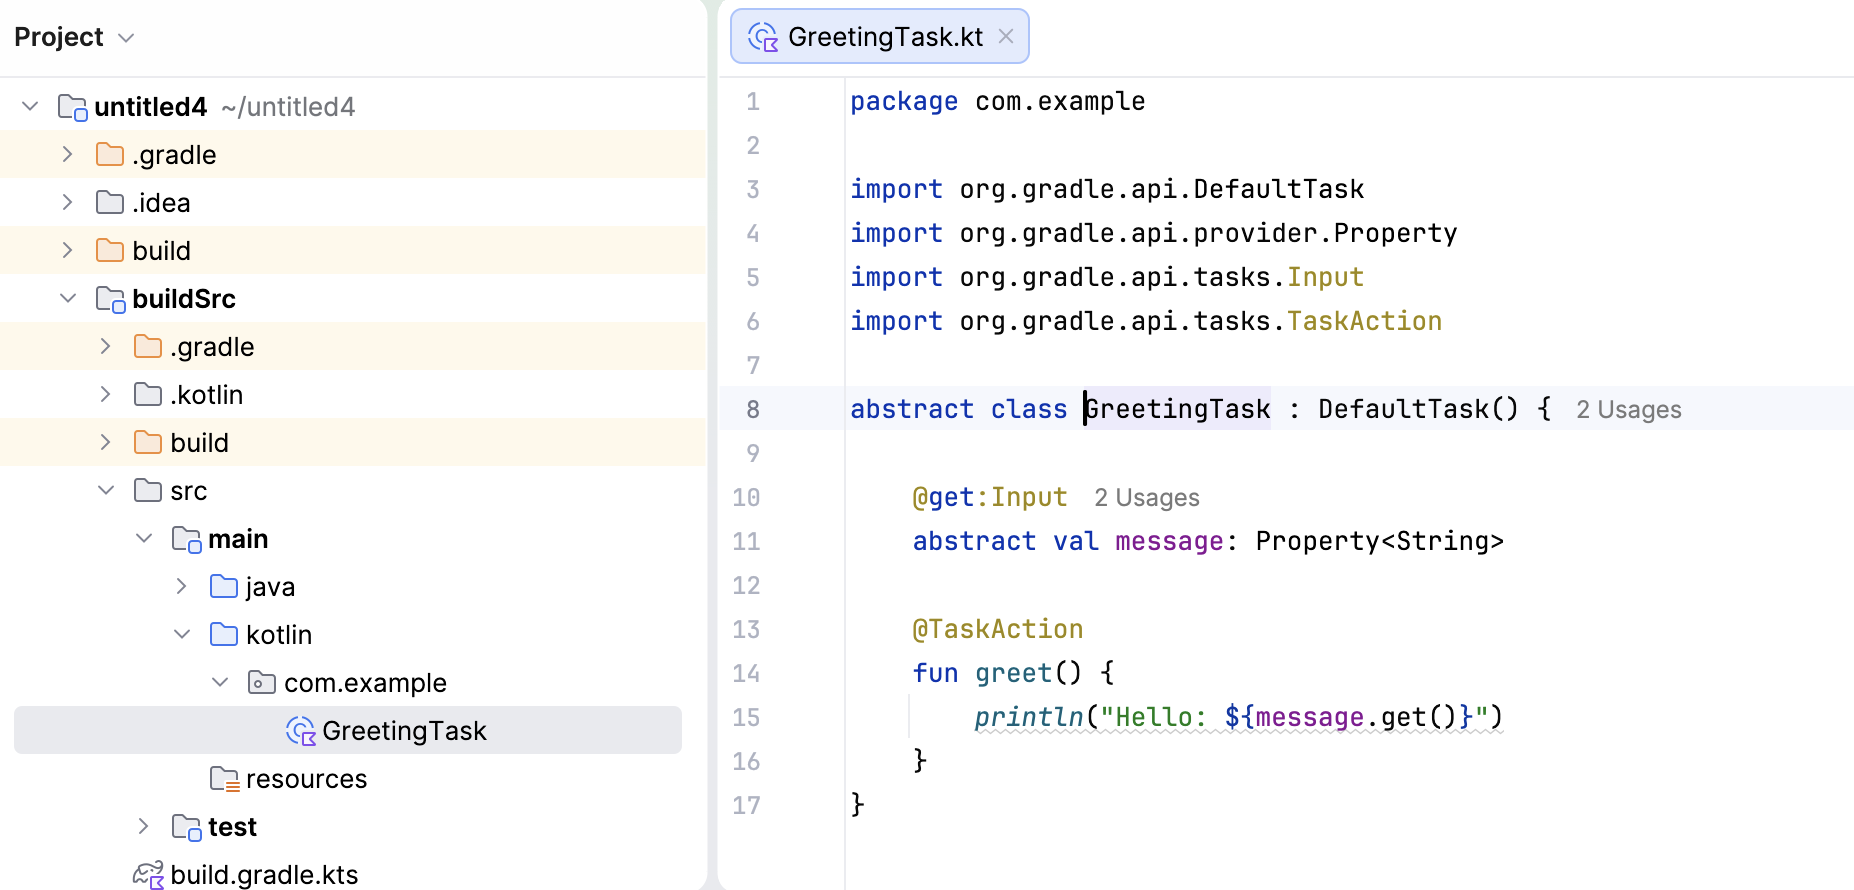Click line number 8 in the gutter

click(x=753, y=409)
